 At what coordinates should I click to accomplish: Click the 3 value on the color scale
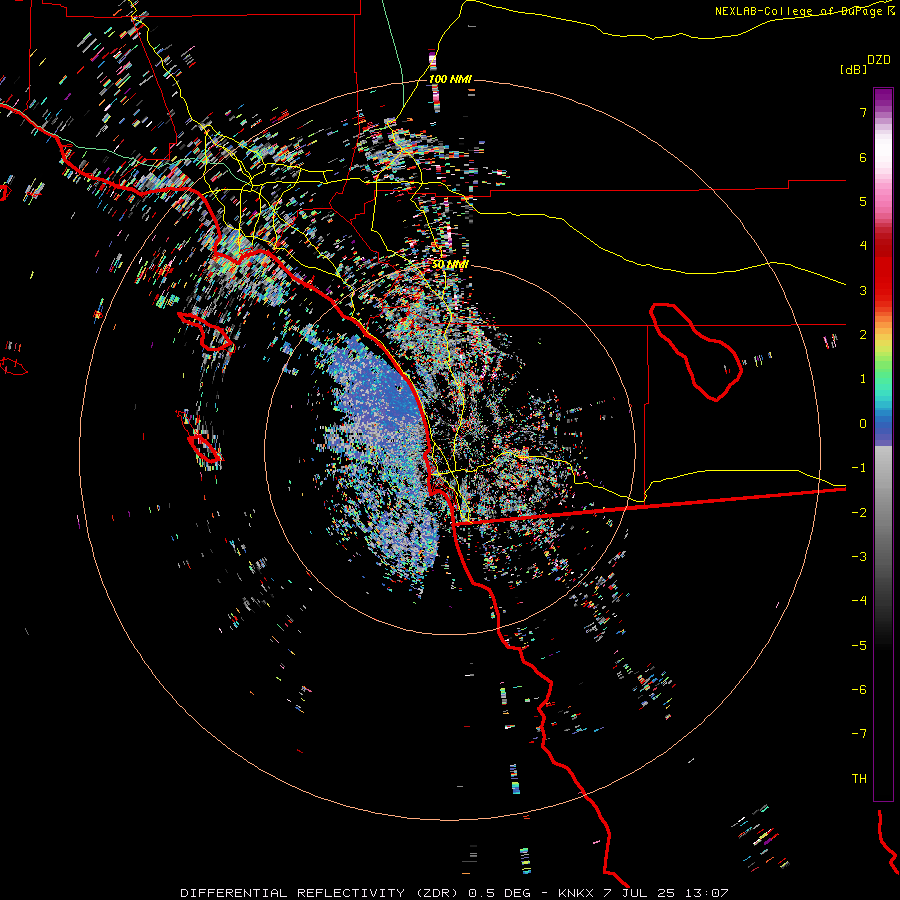[x=863, y=290]
